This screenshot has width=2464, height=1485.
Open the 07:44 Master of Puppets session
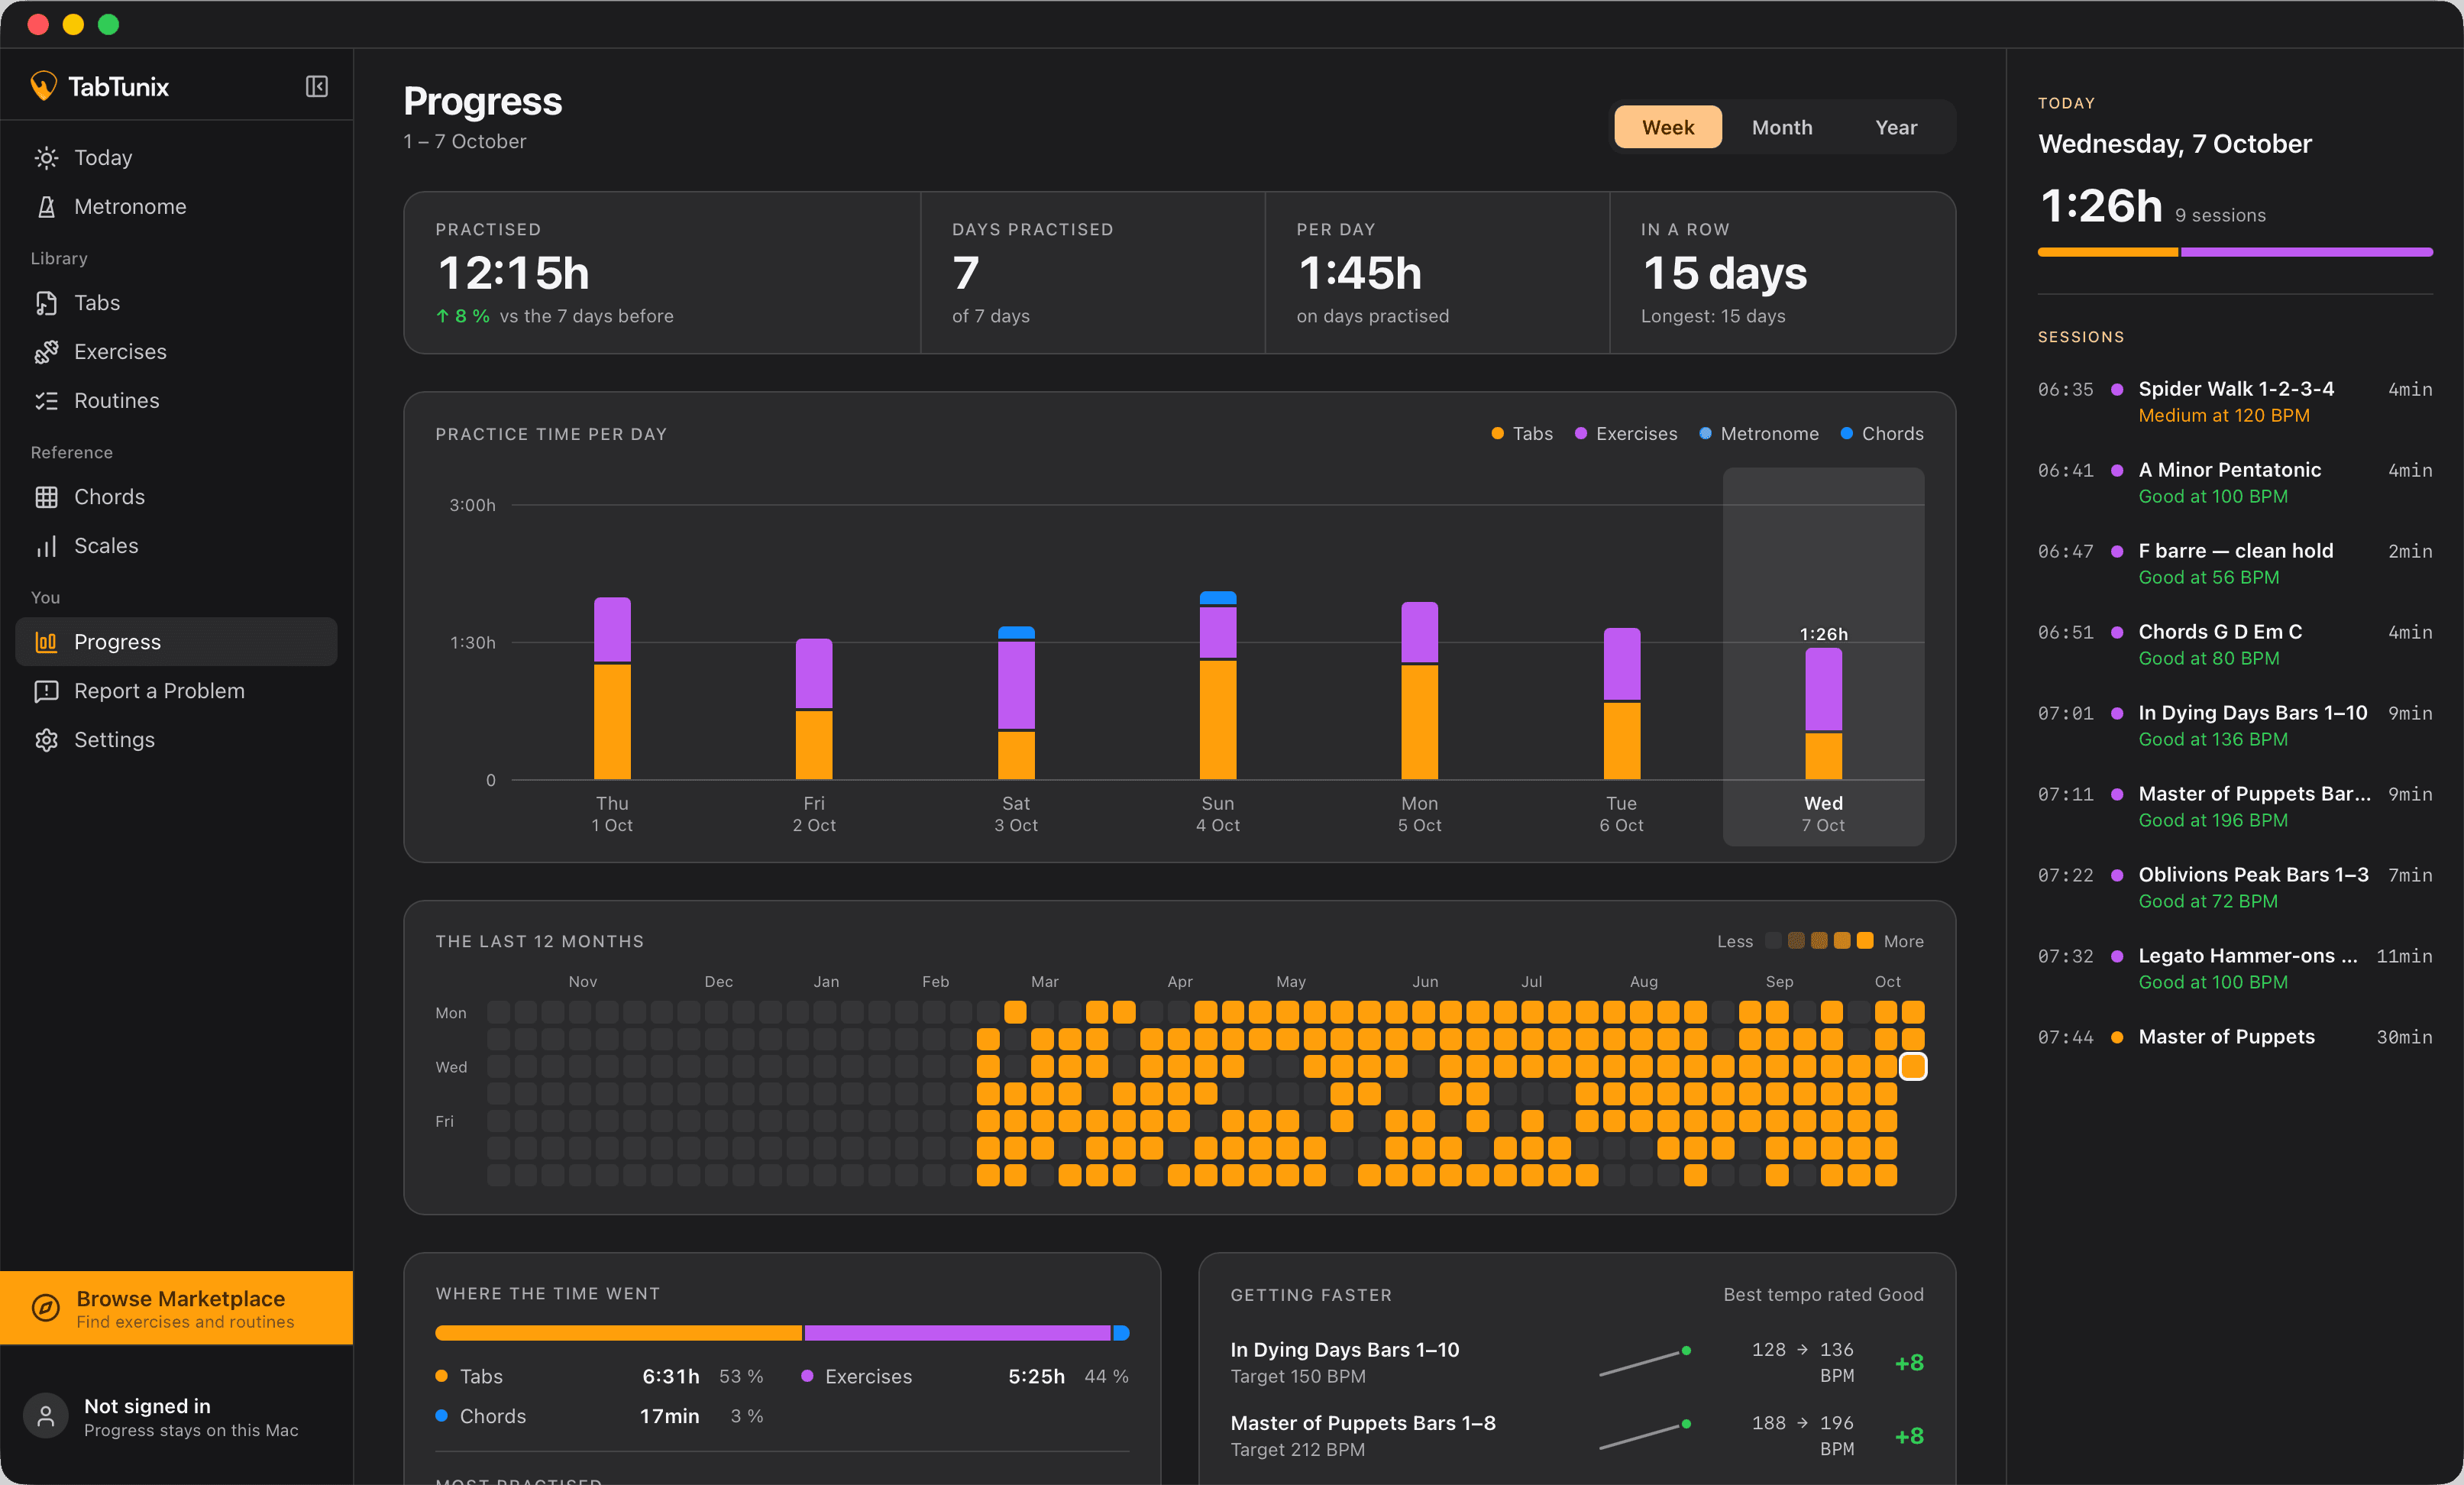coord(2235,1037)
